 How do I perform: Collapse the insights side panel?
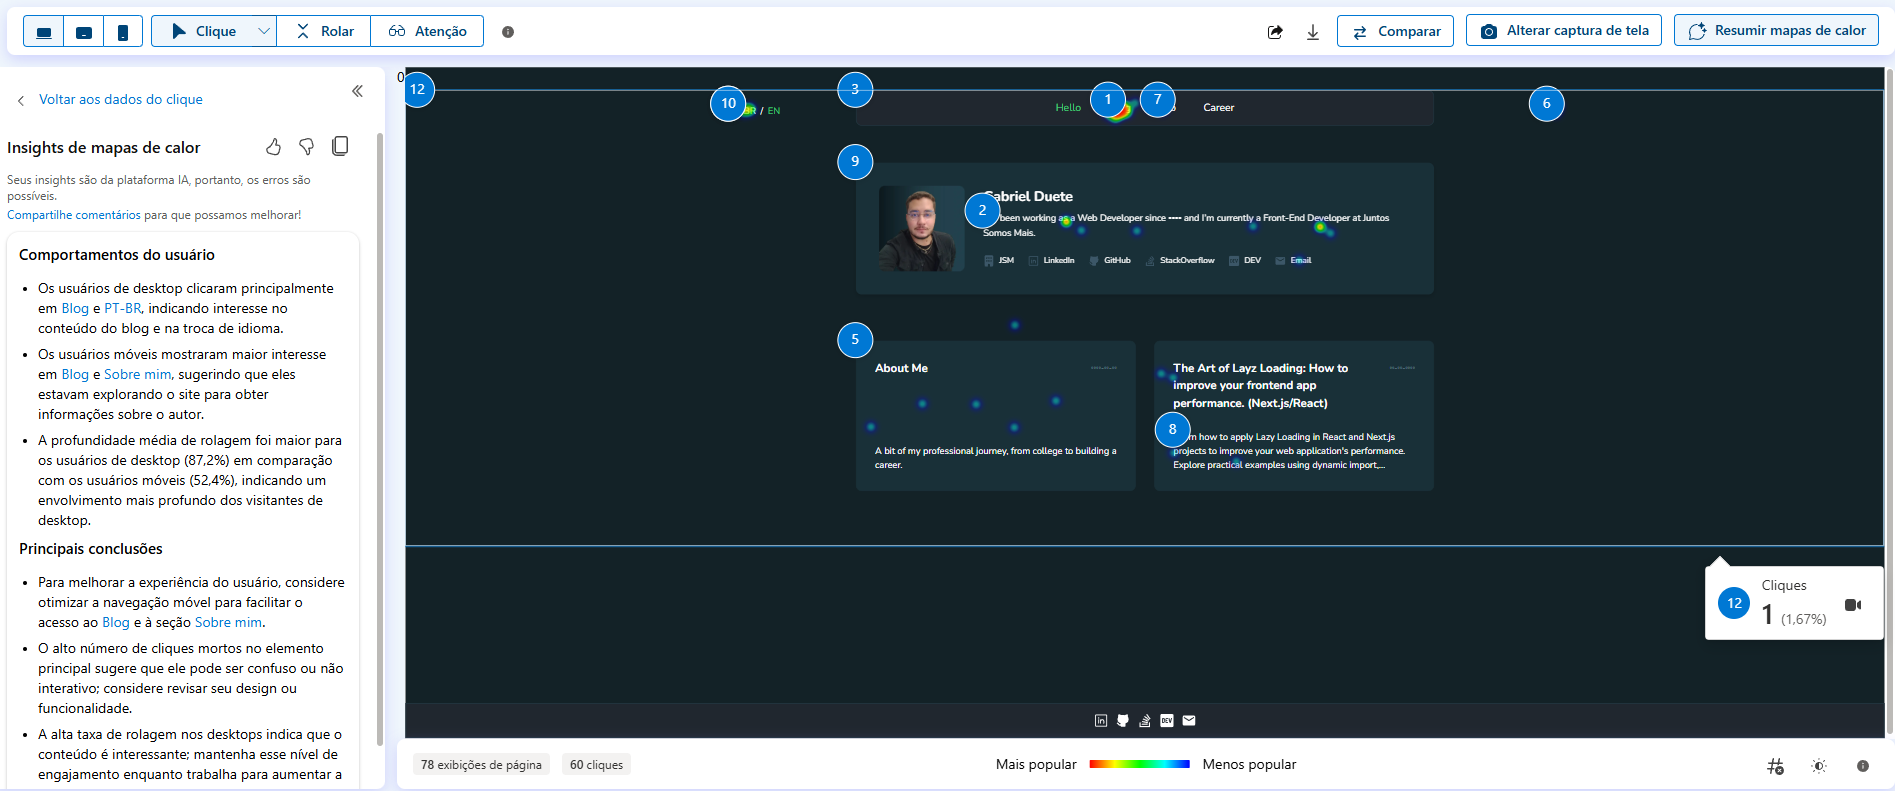357,91
